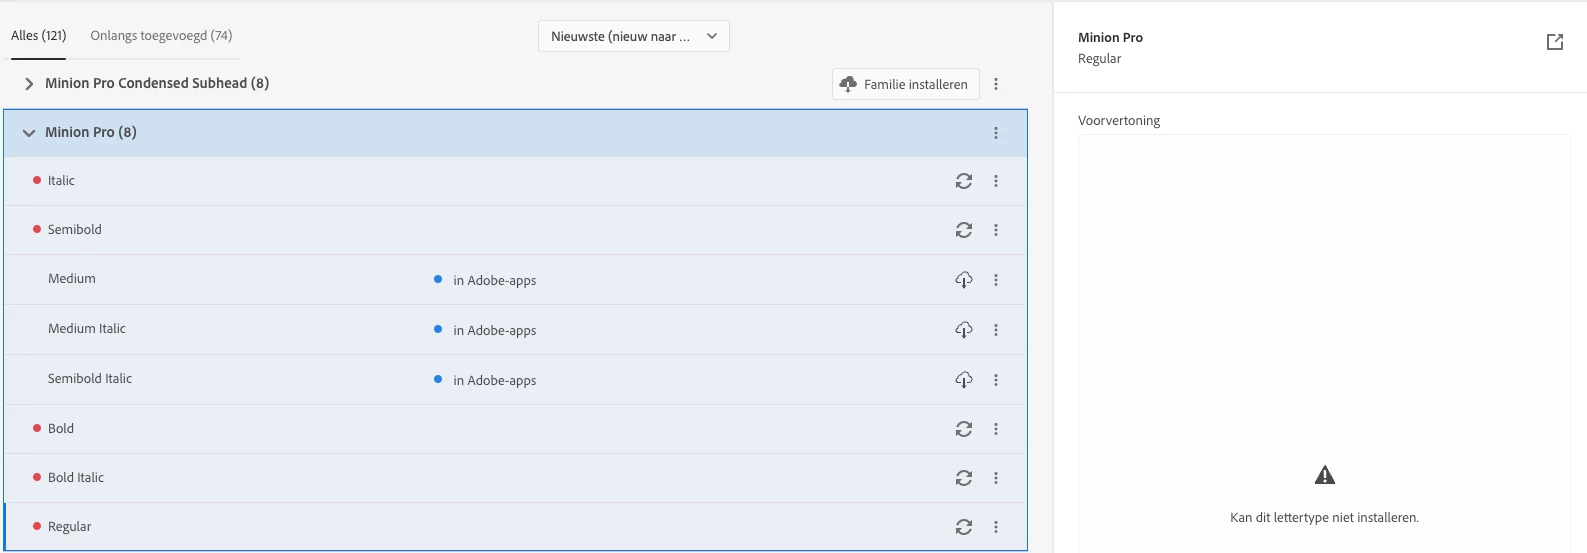1587x553 pixels.
Task: Switch to the Alles (121) tab
Action: (x=39, y=36)
